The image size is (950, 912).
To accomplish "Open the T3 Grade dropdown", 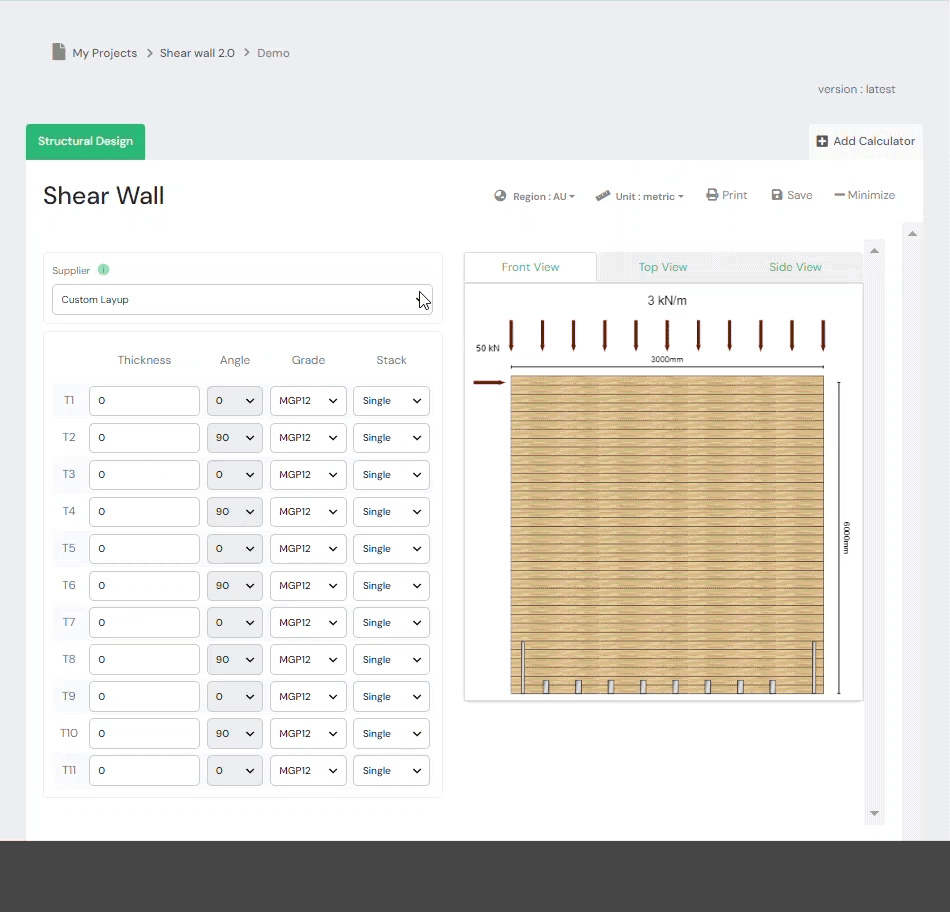I will click(308, 474).
